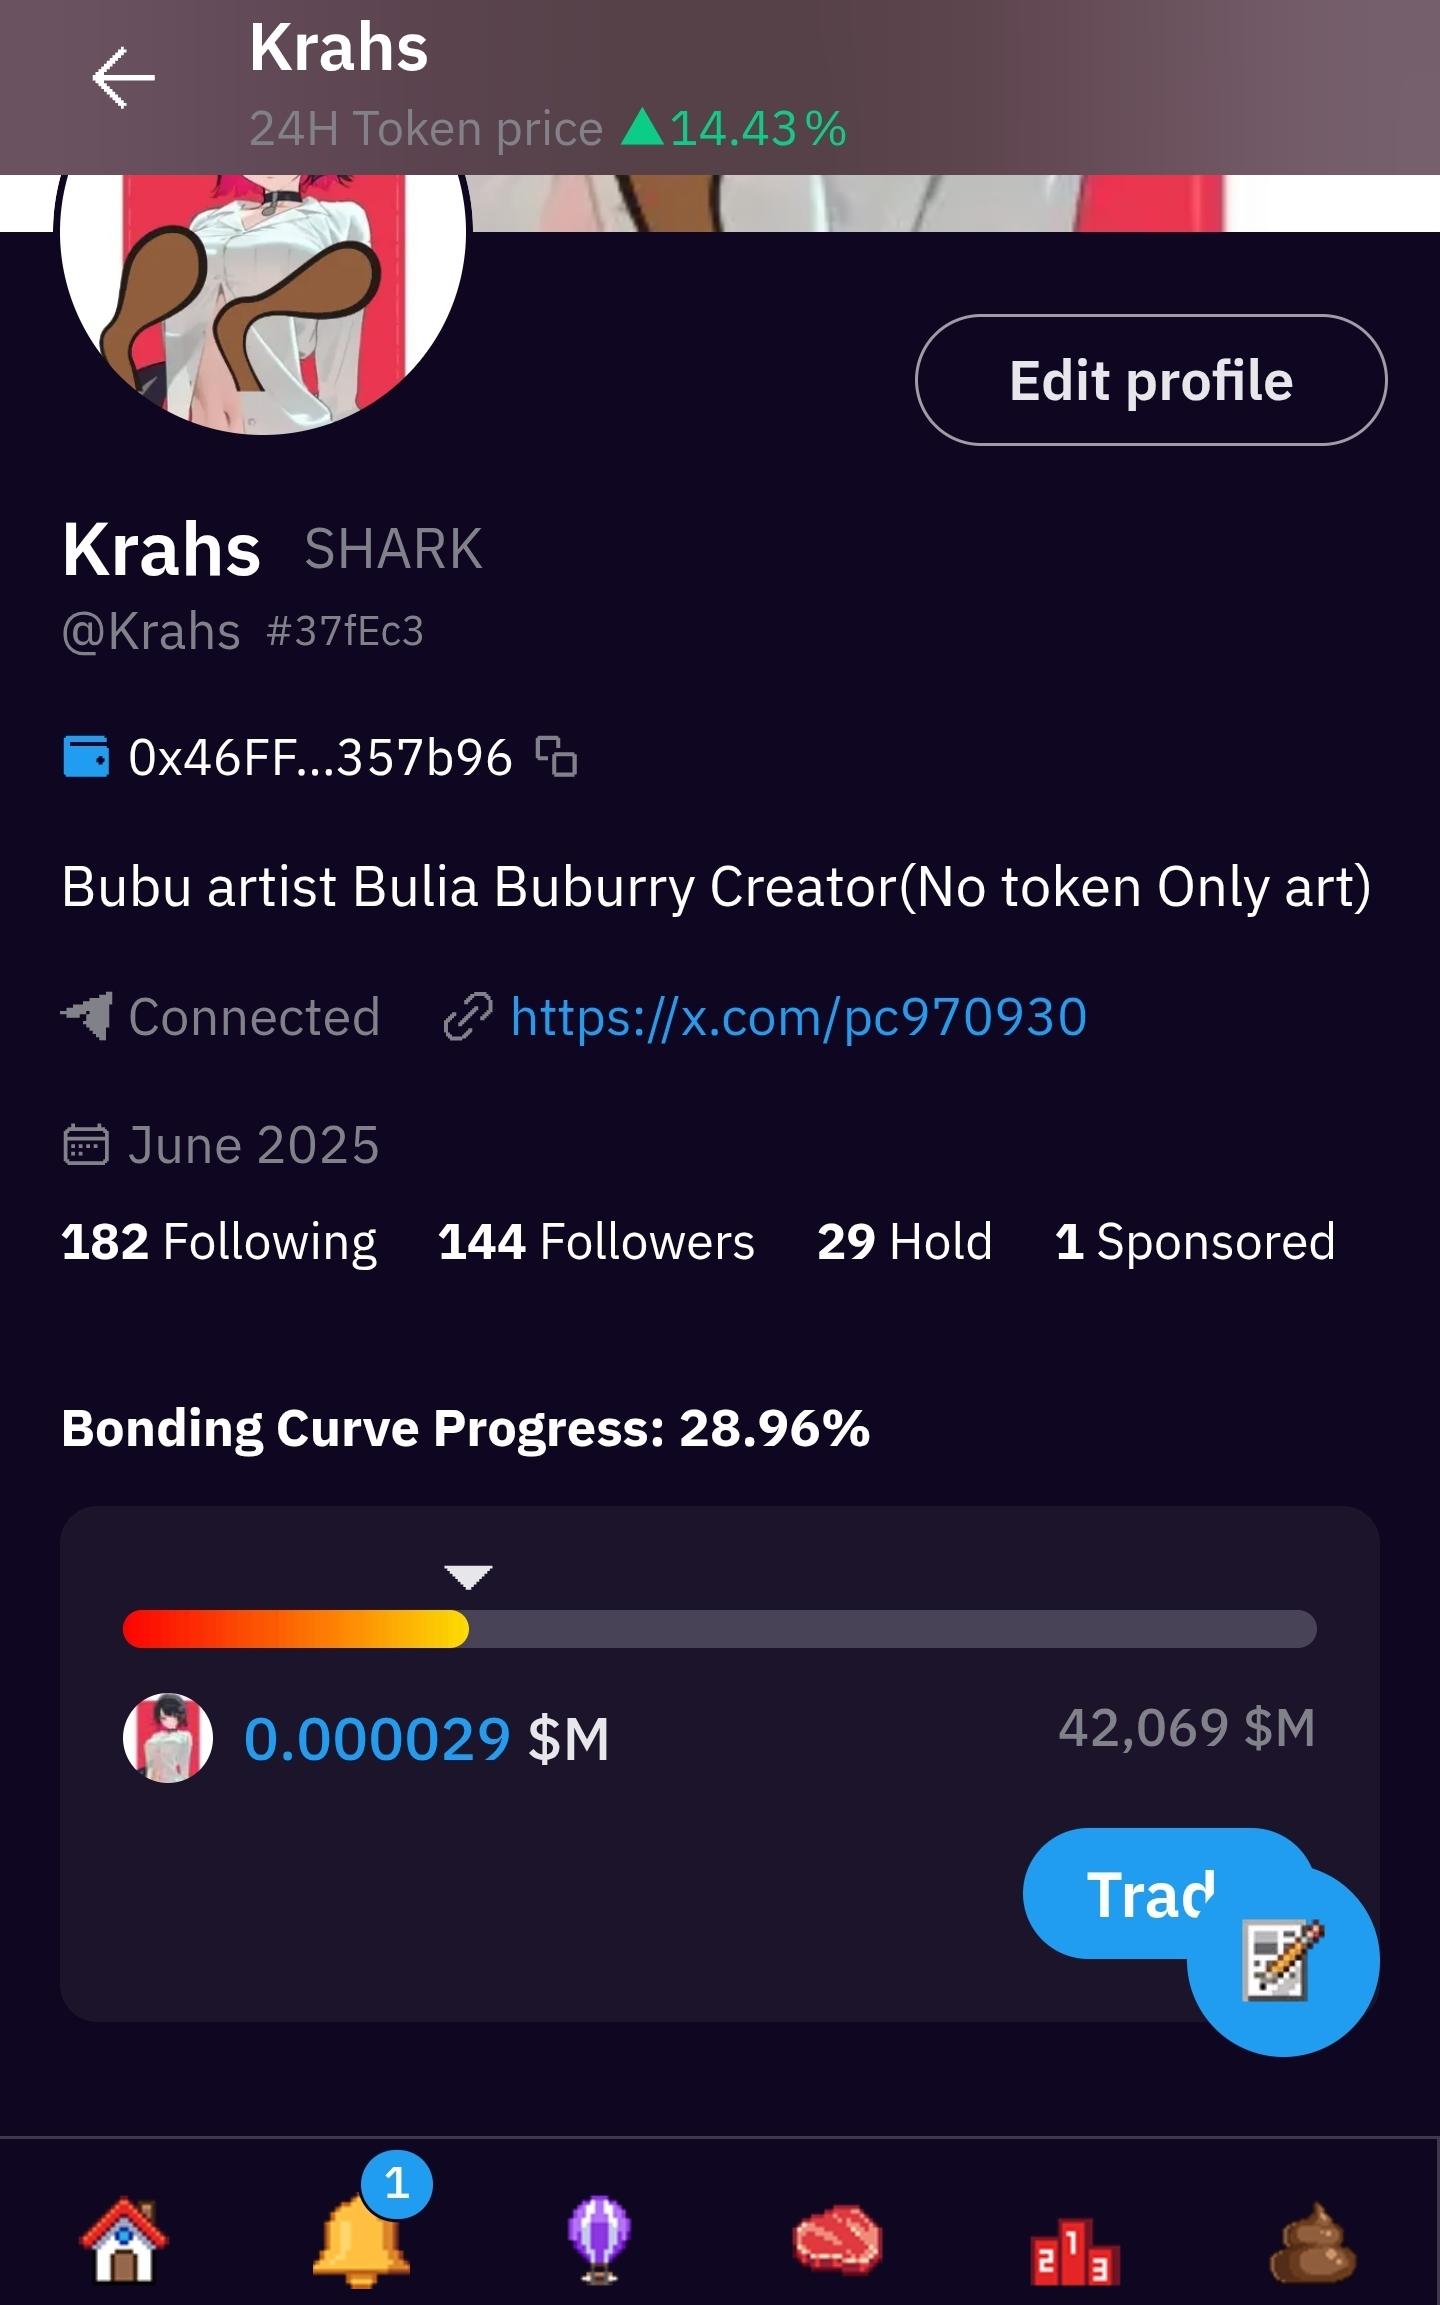
Task: Click the Edit profile button
Action: point(1150,380)
